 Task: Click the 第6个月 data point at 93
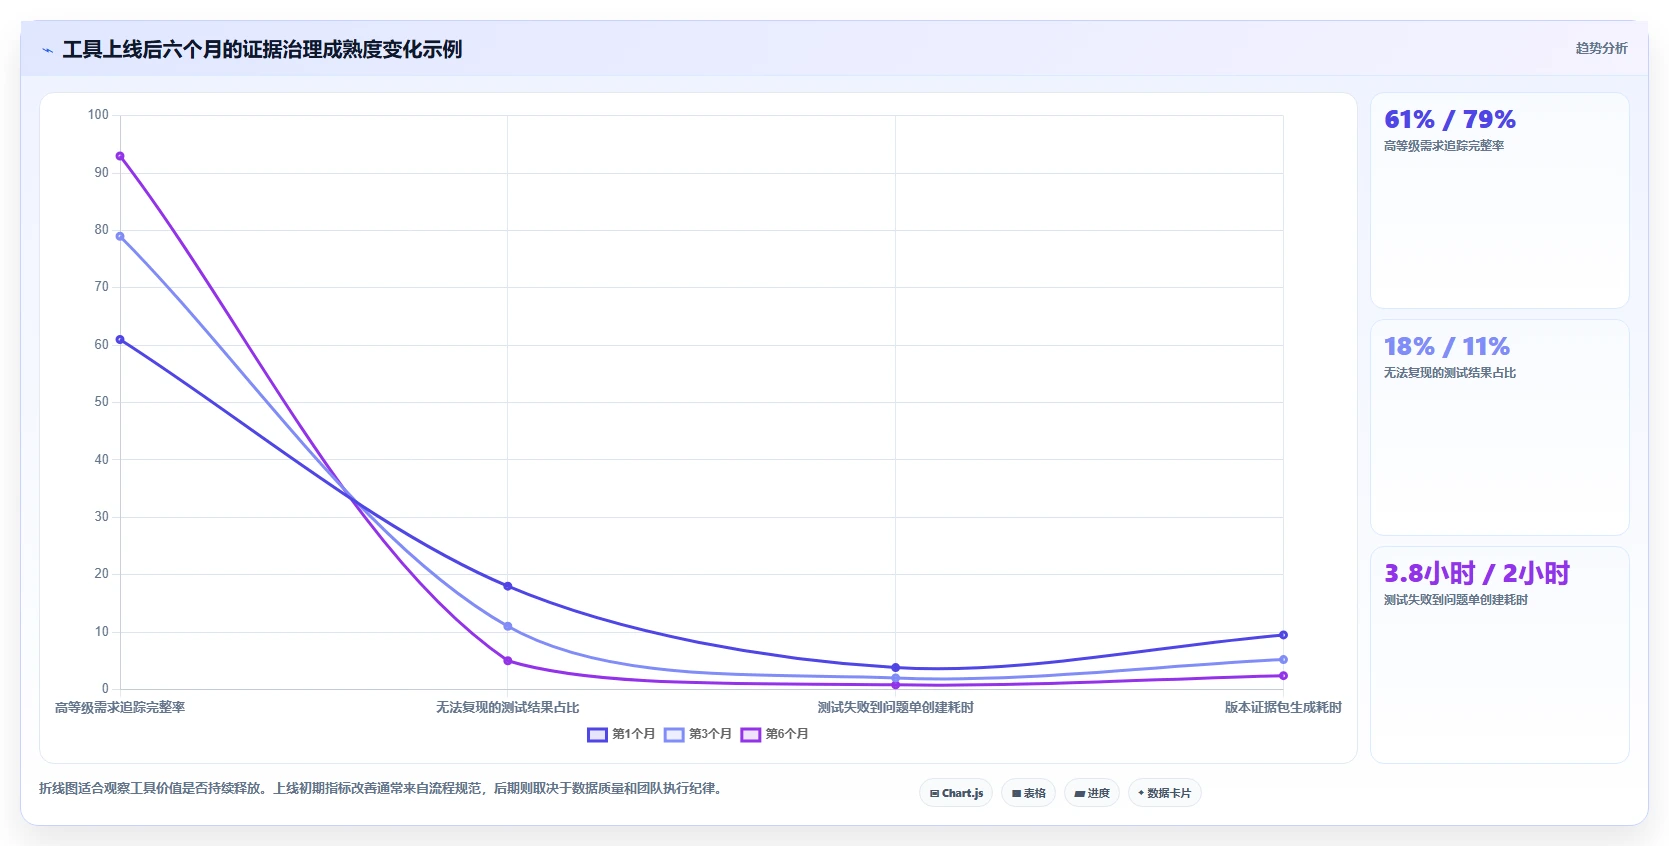point(120,156)
